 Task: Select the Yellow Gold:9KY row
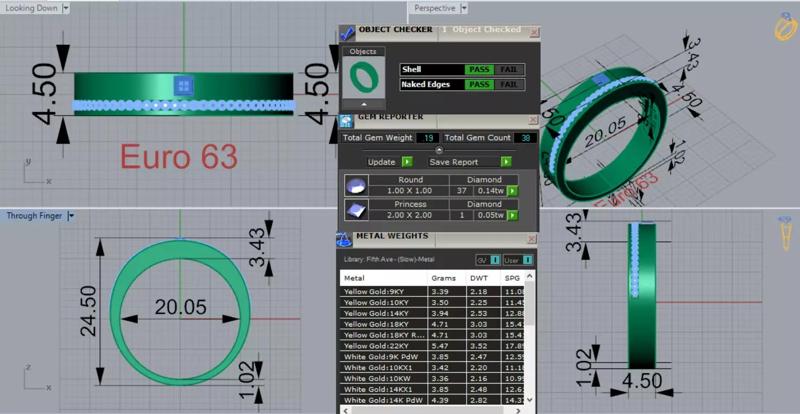pos(433,291)
